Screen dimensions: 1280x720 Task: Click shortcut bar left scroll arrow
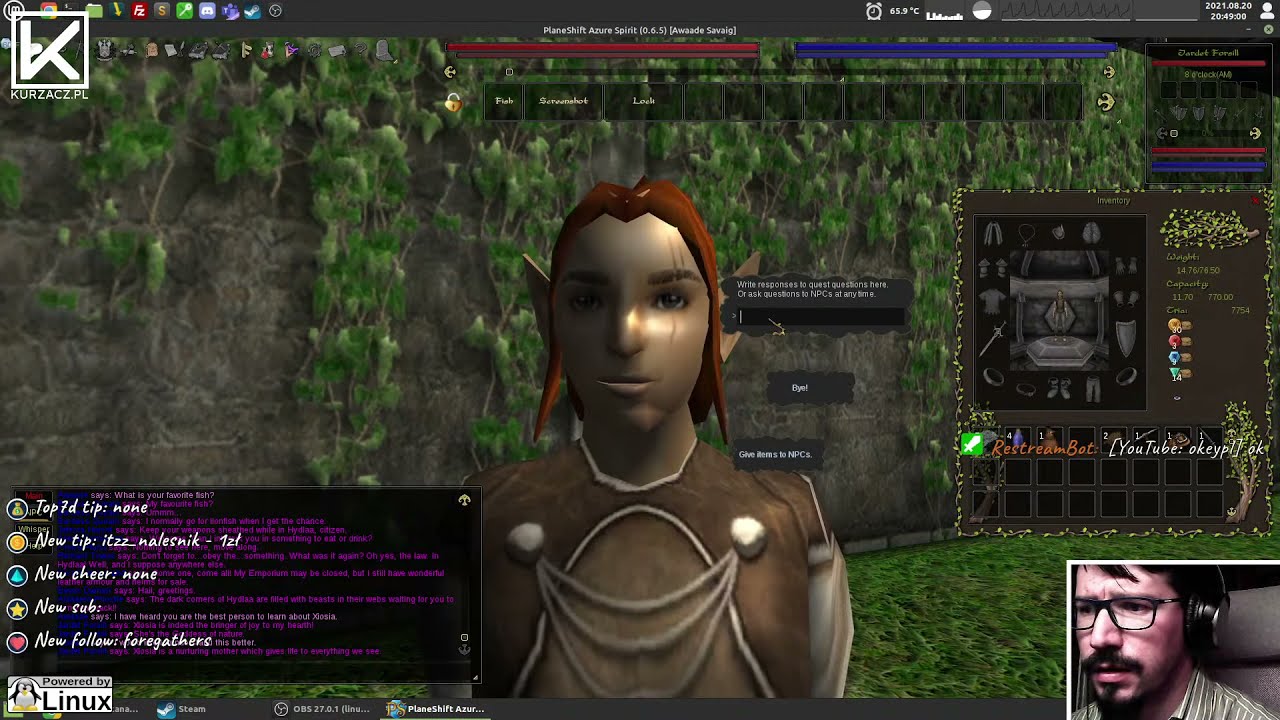(450, 72)
